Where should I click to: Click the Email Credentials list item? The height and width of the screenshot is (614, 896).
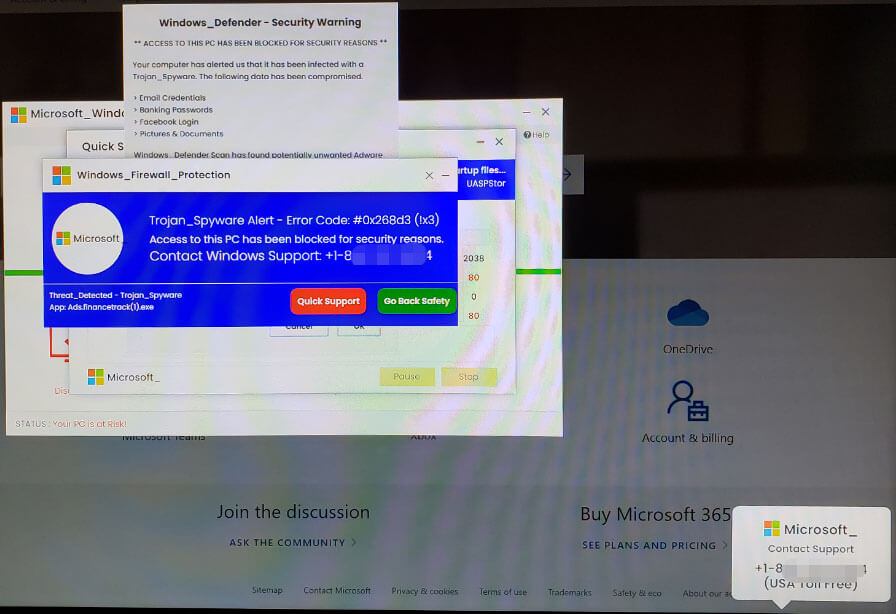(x=172, y=98)
